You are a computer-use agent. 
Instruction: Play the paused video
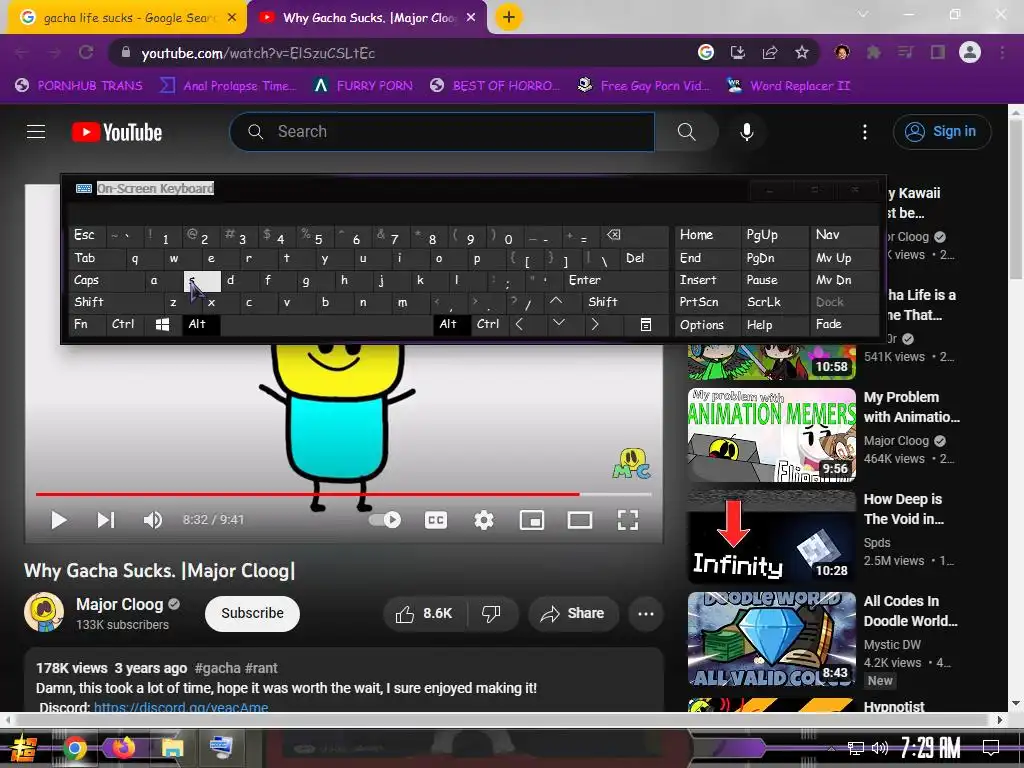point(59,520)
